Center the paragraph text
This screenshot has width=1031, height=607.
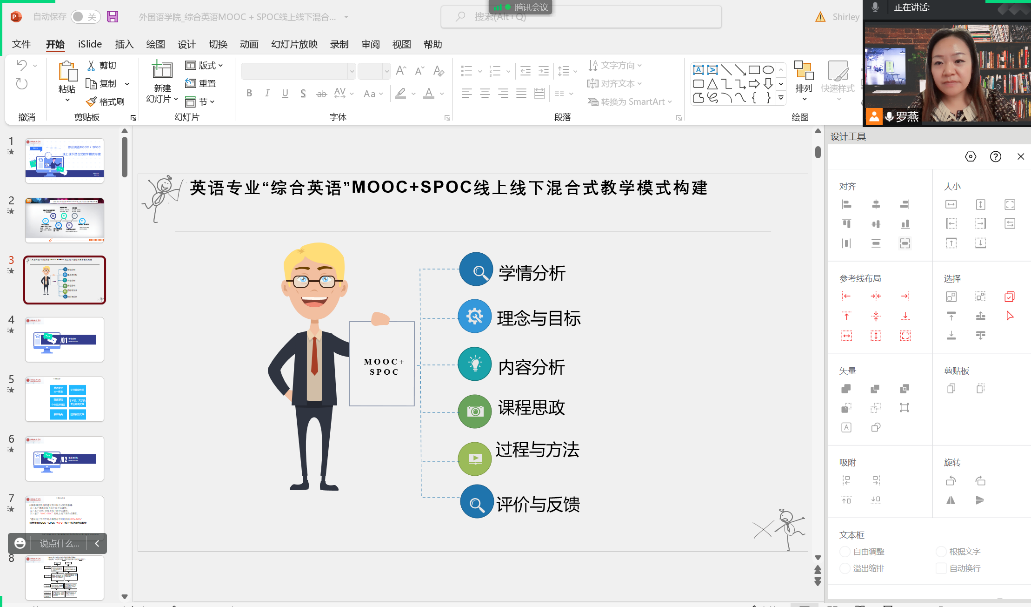coord(485,94)
